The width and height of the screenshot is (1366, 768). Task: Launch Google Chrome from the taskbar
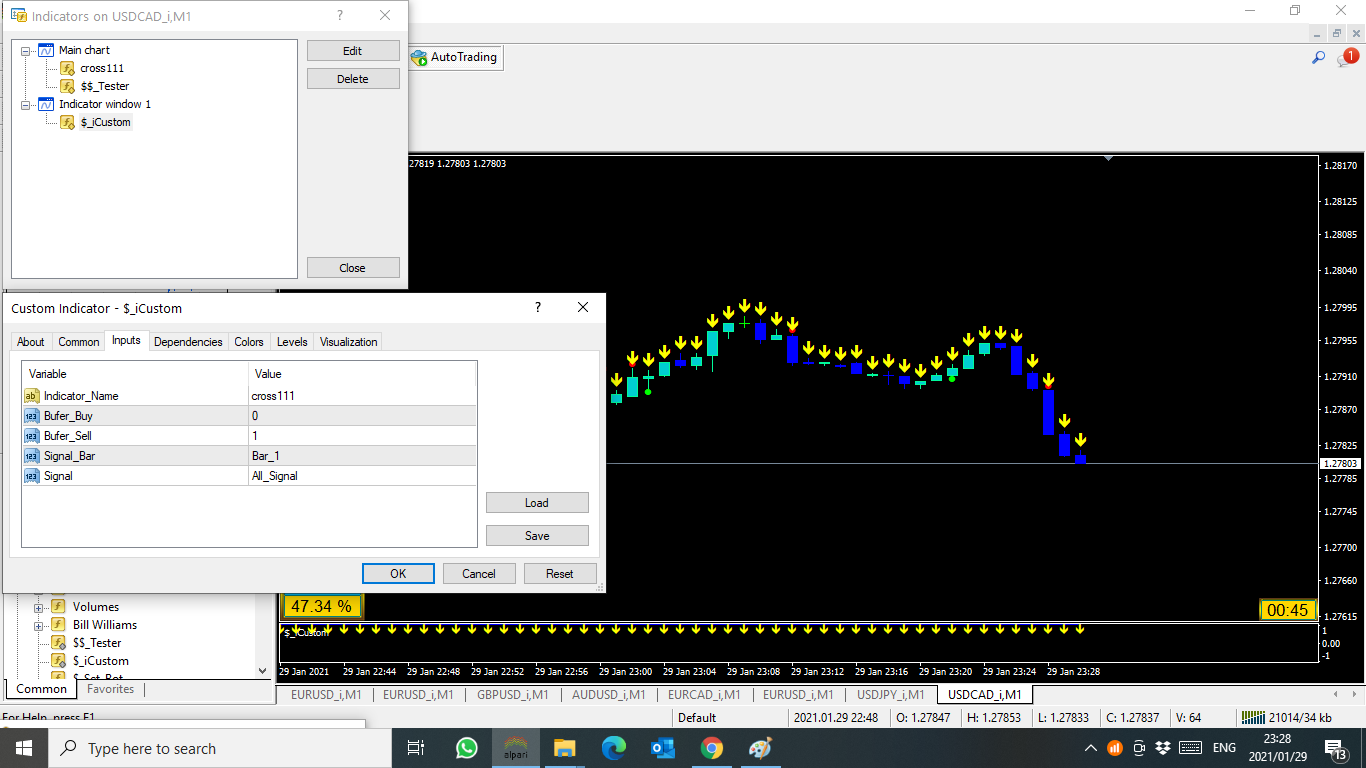pyautogui.click(x=712, y=748)
